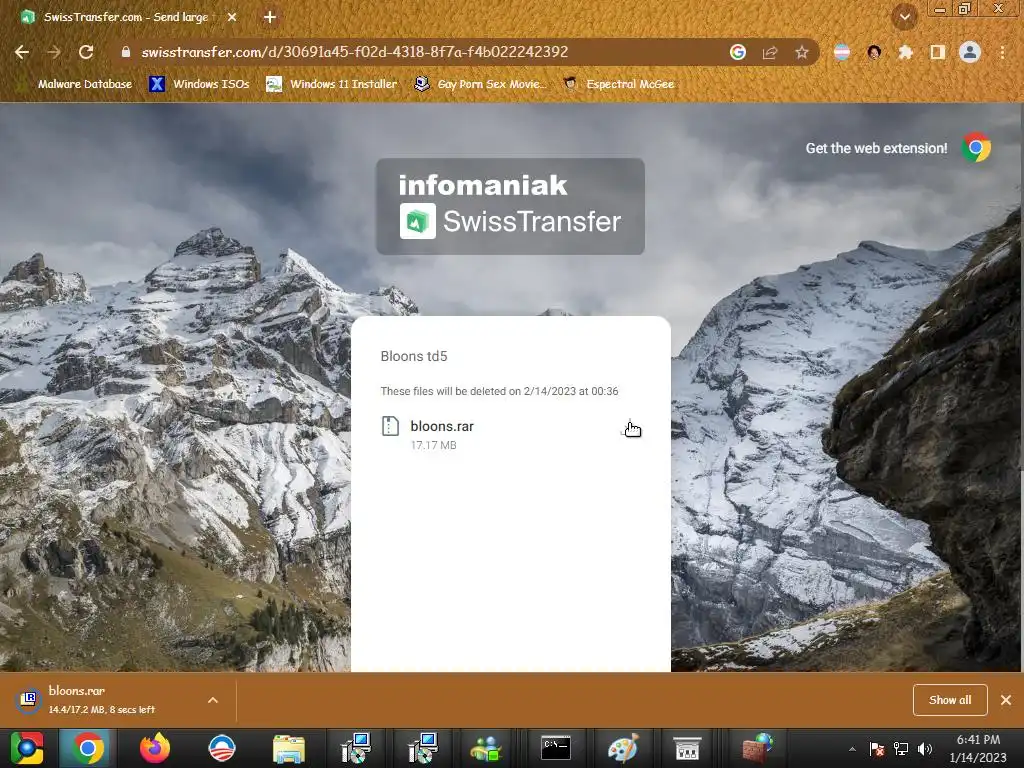Screen dimensions: 1024x768
Task: Open the Espectral McGee bookmark
Action: 619,84
